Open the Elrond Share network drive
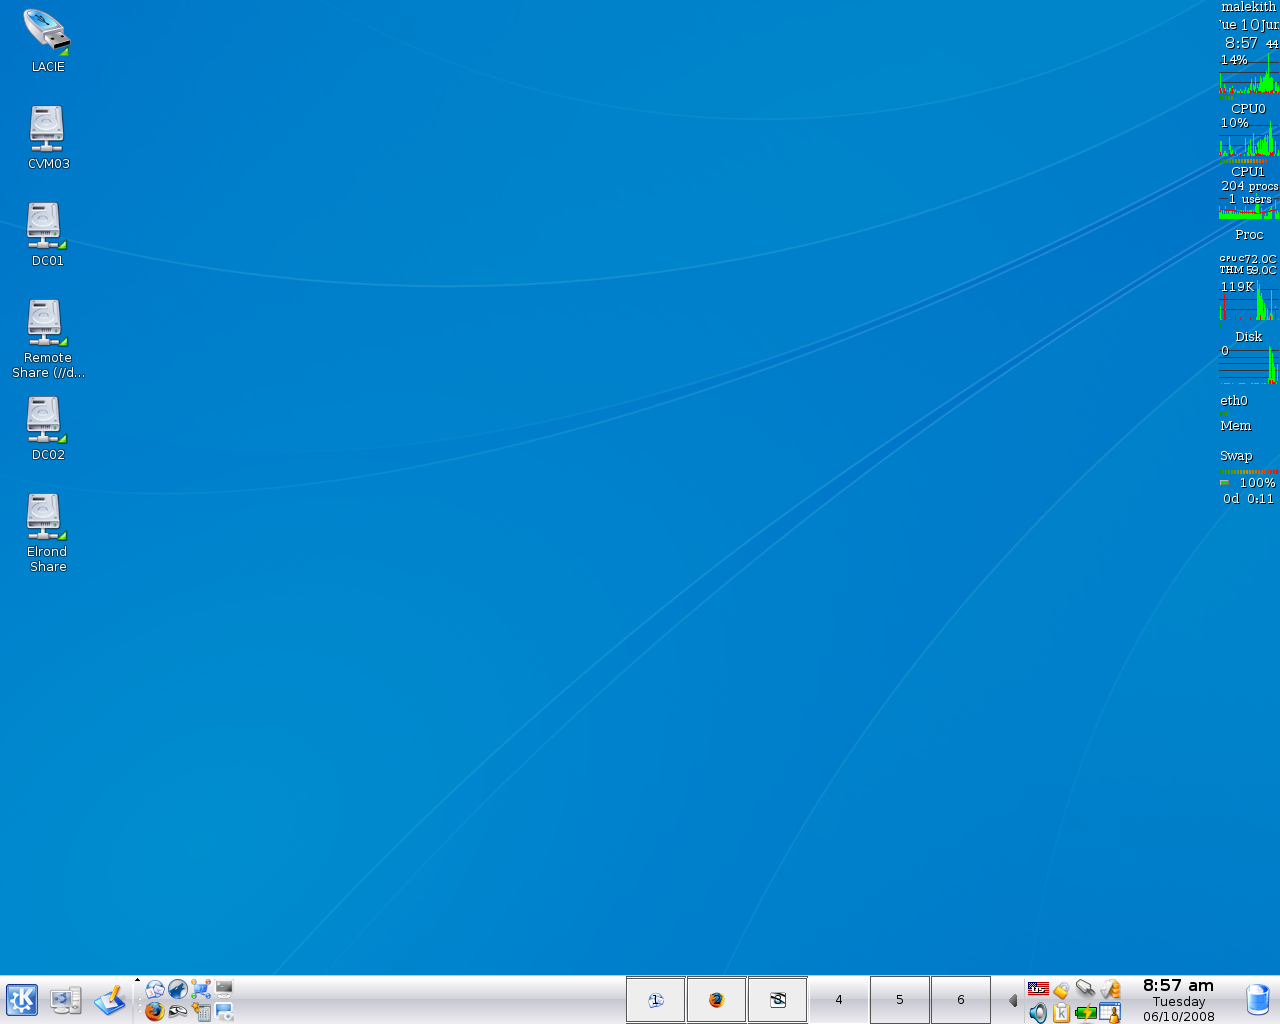Image resolution: width=1280 pixels, height=1024 pixels. tap(46, 518)
